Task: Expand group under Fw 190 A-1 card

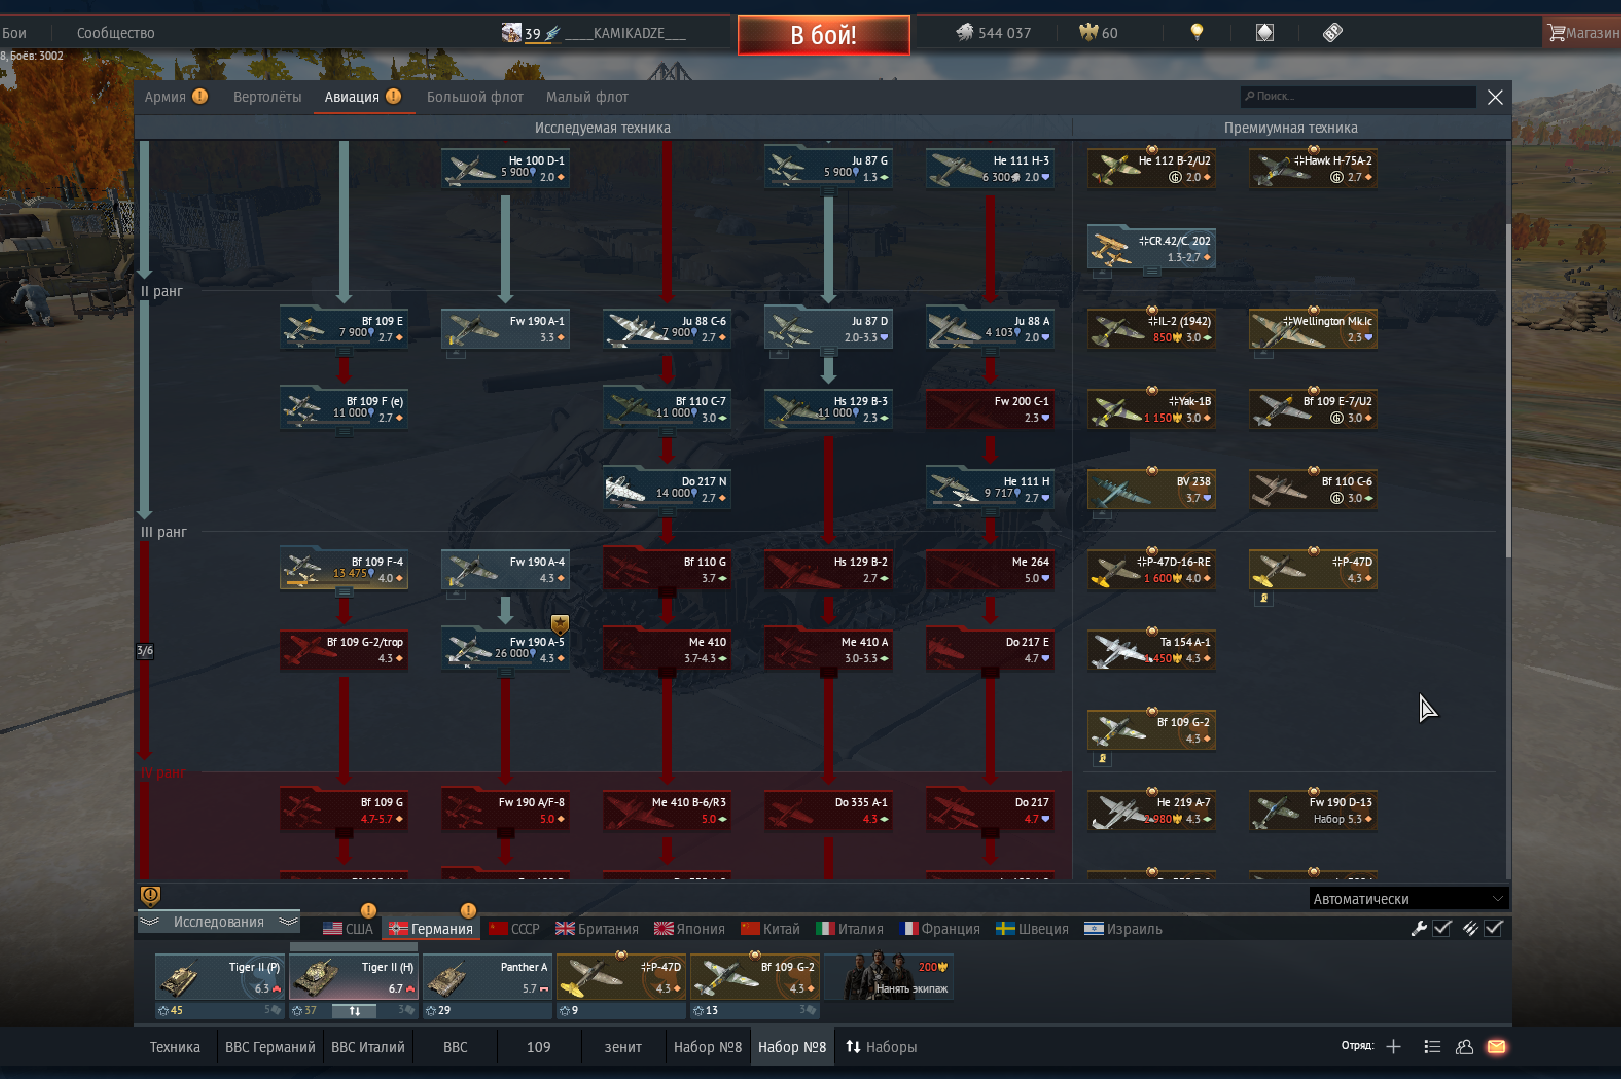Action: [x=455, y=353]
